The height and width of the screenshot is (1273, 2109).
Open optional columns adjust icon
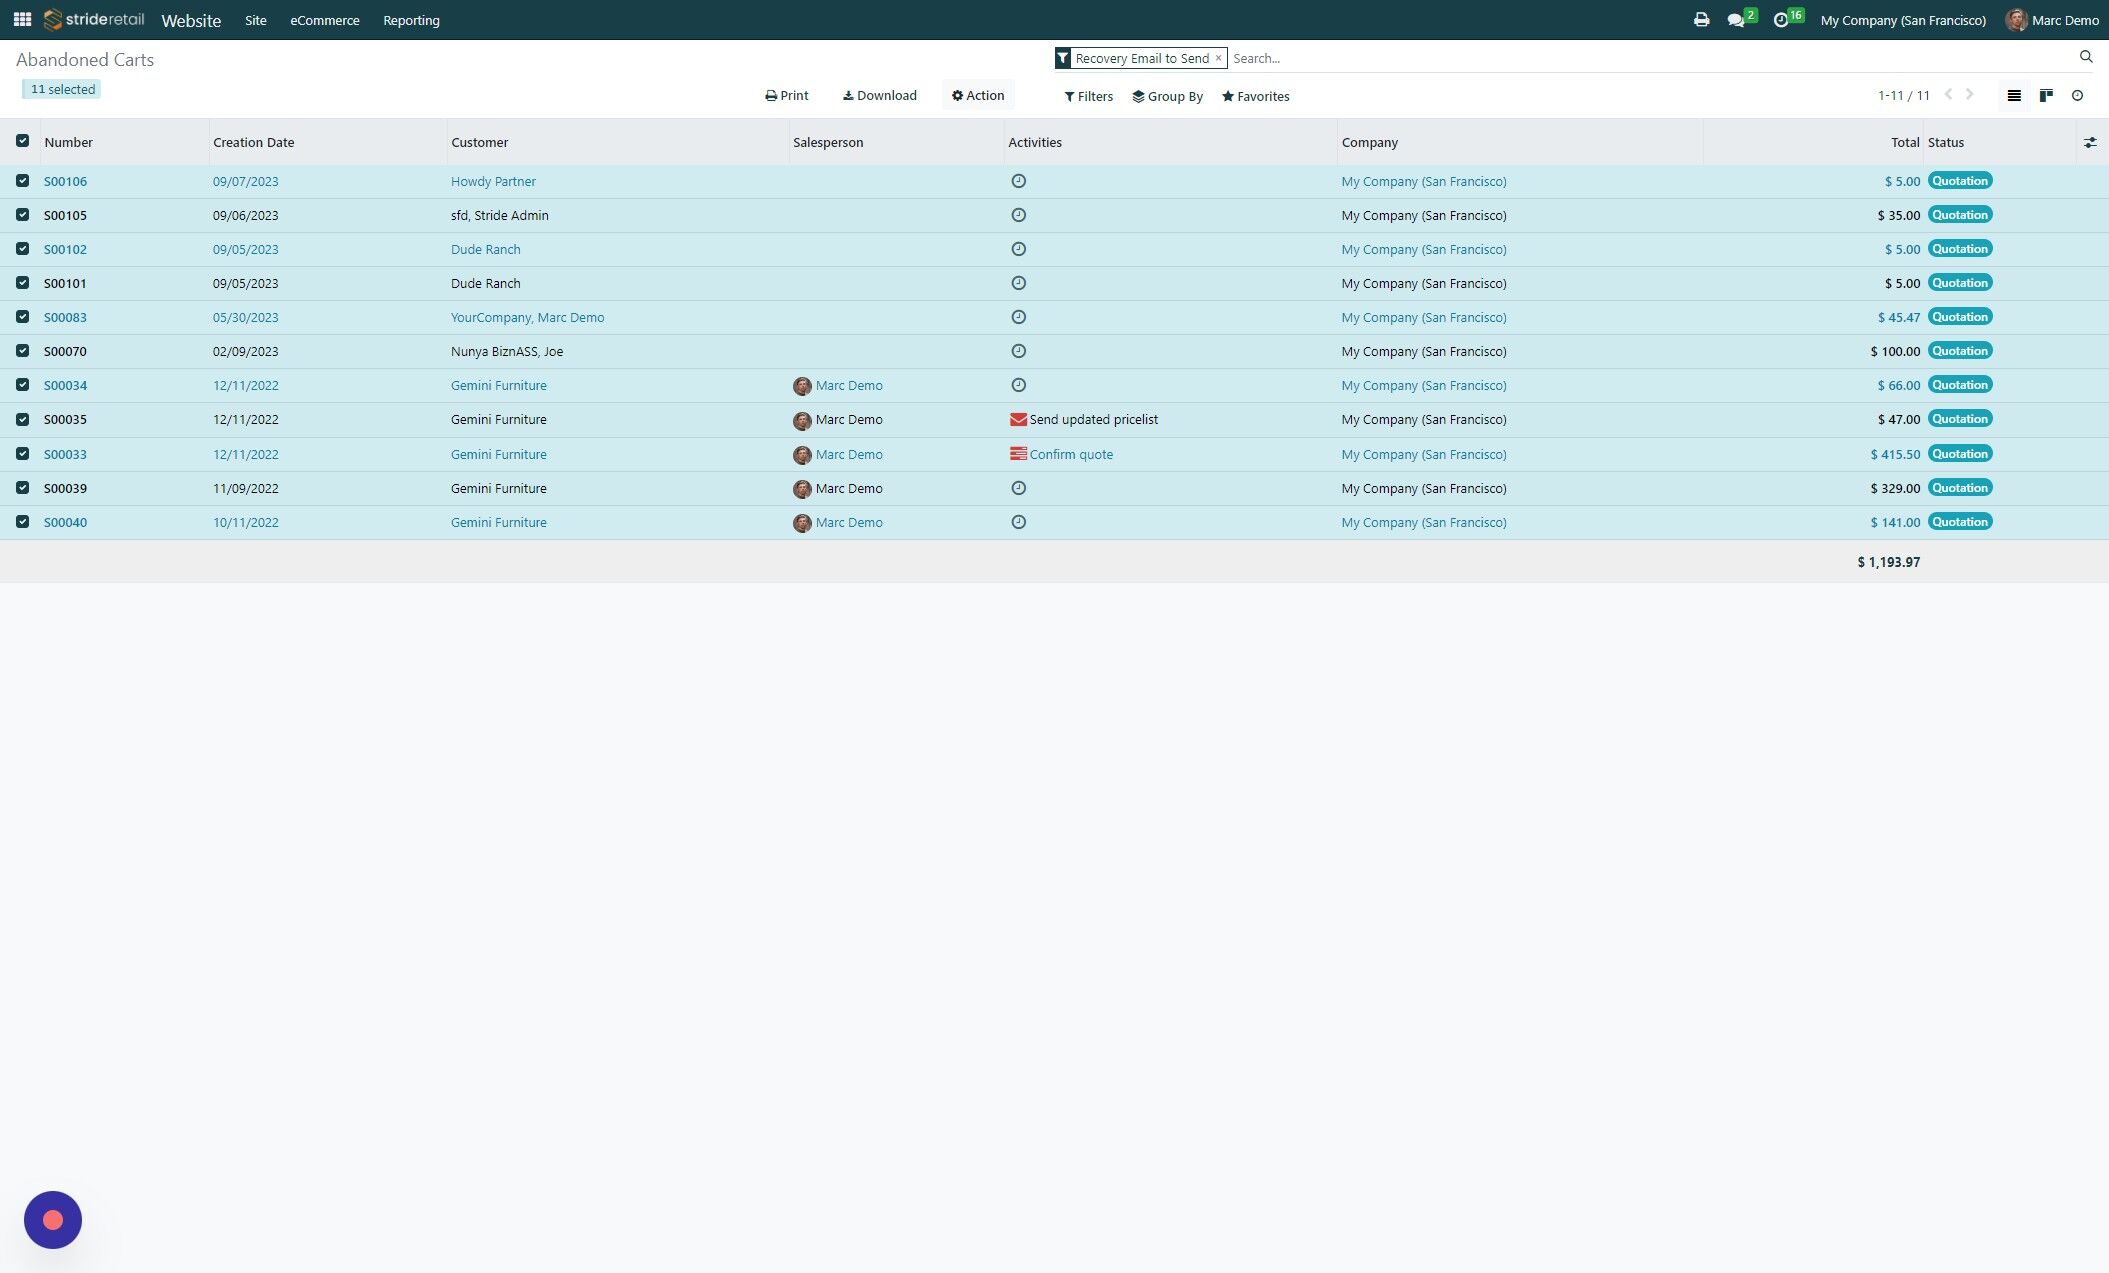2090,143
